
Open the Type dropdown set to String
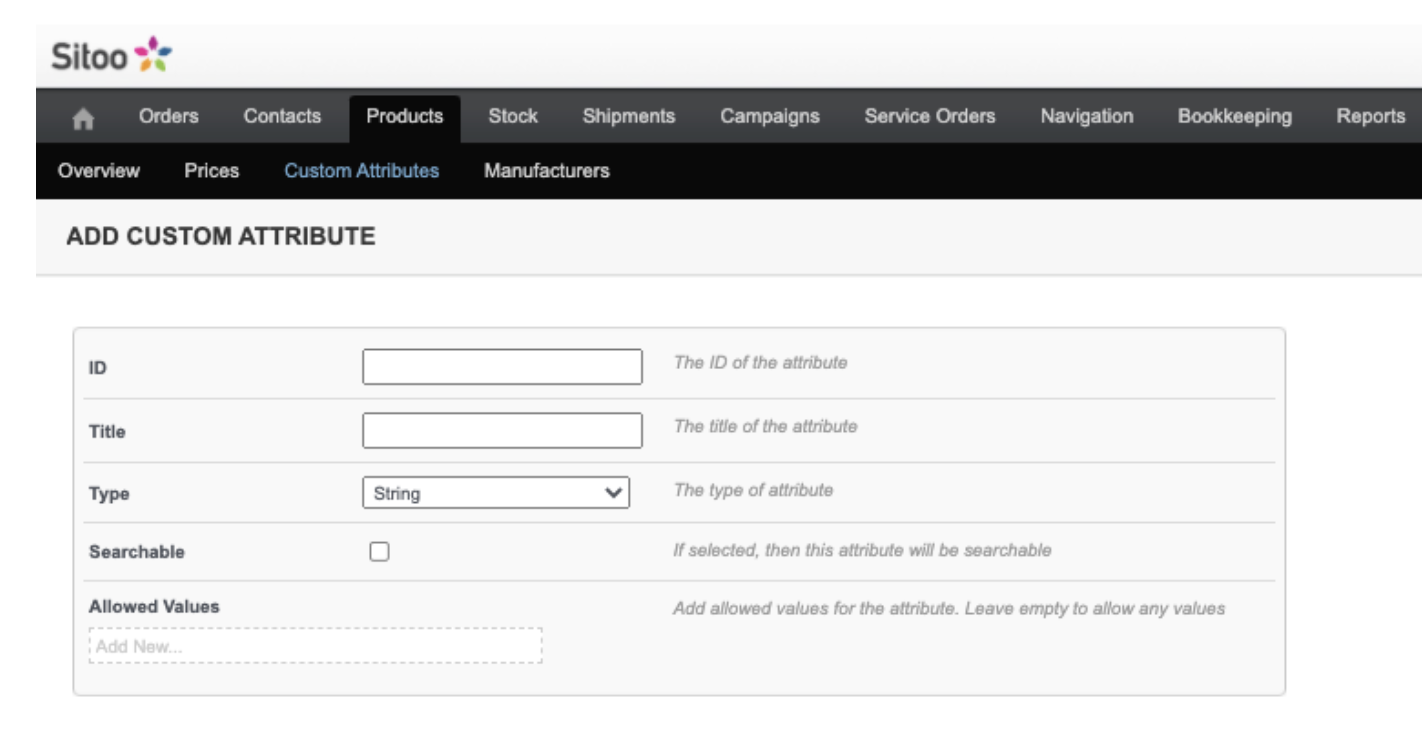click(x=496, y=493)
